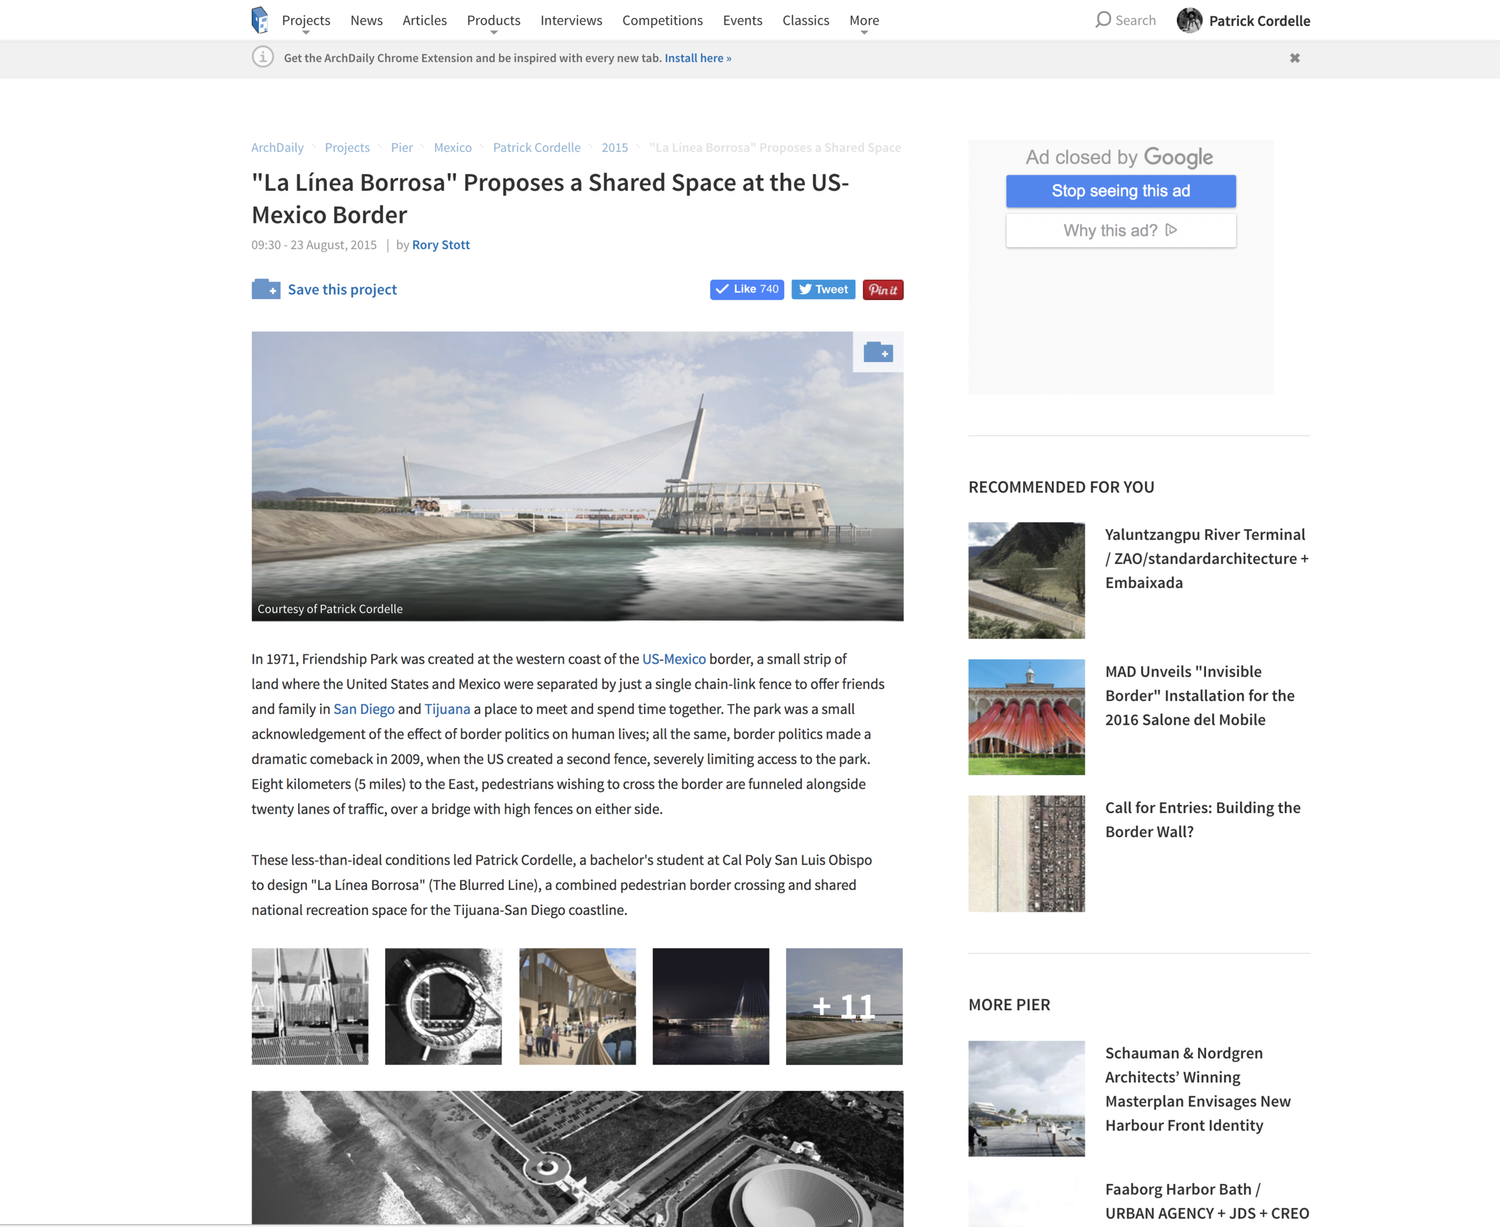The width and height of the screenshot is (1500, 1227).
Task: Click the ArchDaily logo icon
Action: [260, 20]
